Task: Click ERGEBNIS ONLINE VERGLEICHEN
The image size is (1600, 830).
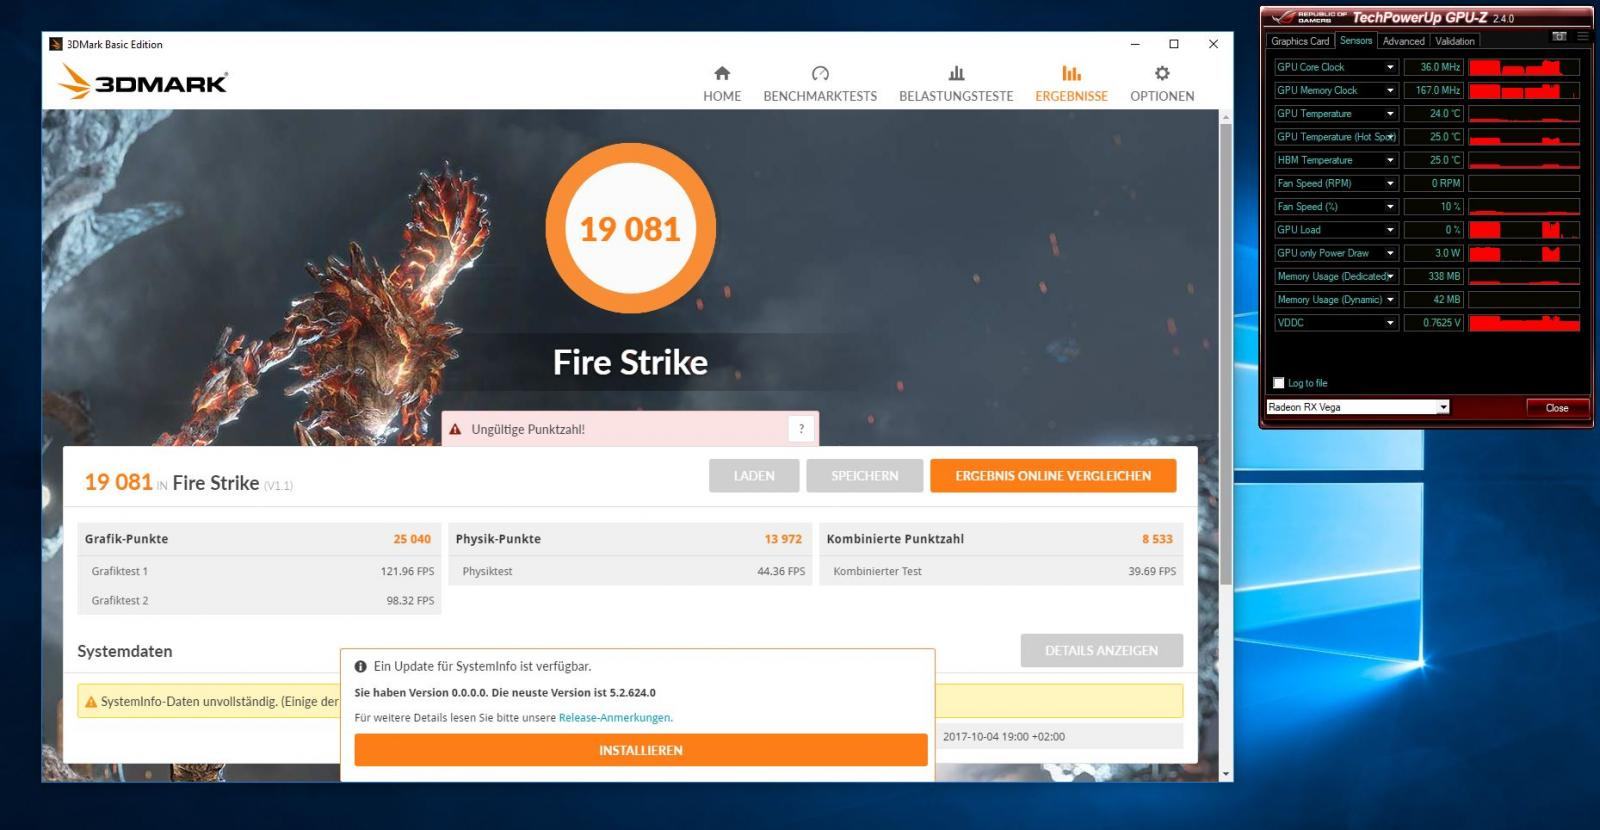Action: coord(1053,476)
